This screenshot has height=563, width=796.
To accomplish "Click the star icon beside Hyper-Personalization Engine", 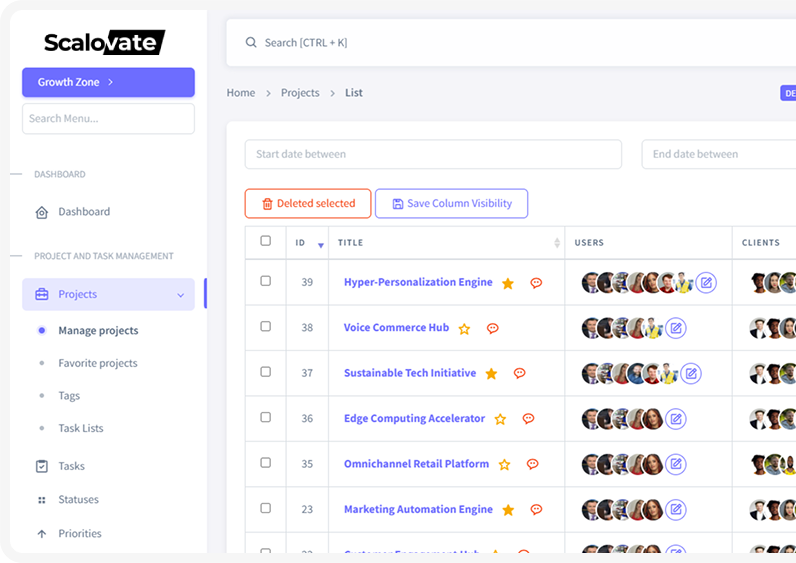I will point(508,283).
